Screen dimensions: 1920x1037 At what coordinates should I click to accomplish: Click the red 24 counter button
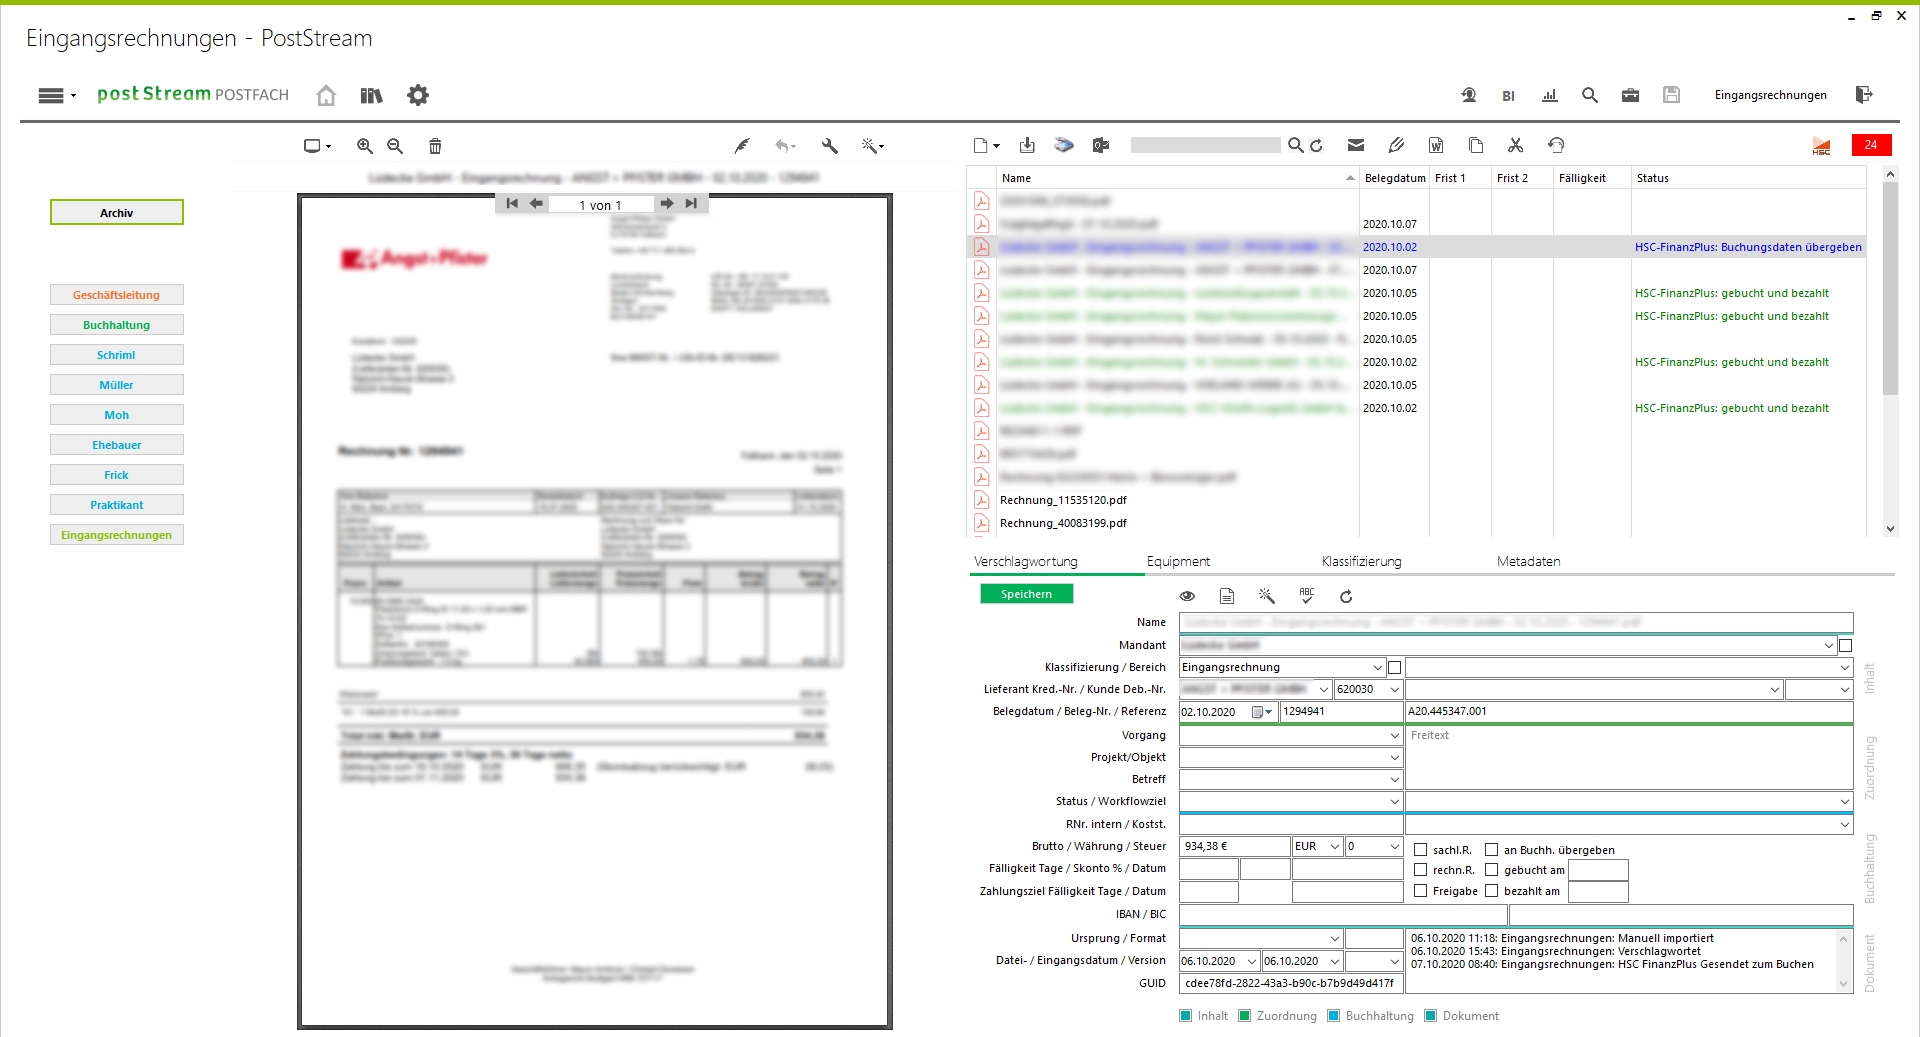1871,145
